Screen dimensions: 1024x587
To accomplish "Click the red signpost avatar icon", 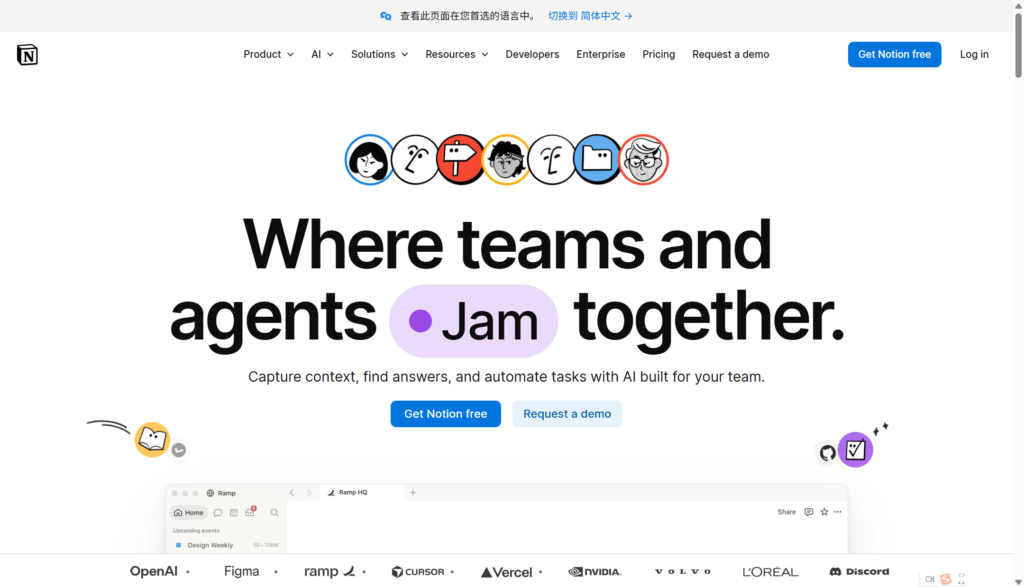I will tap(460, 160).
